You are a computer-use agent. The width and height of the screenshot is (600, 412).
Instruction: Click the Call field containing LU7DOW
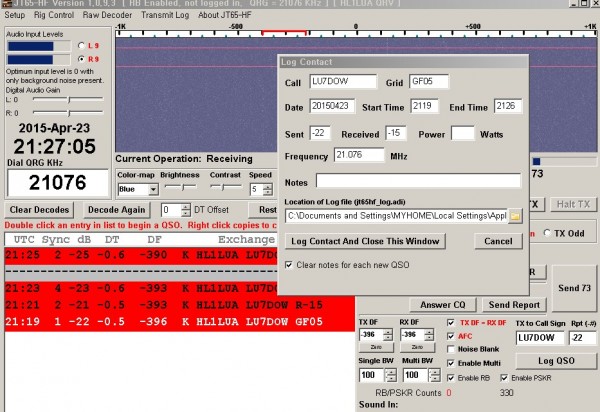pos(343,81)
